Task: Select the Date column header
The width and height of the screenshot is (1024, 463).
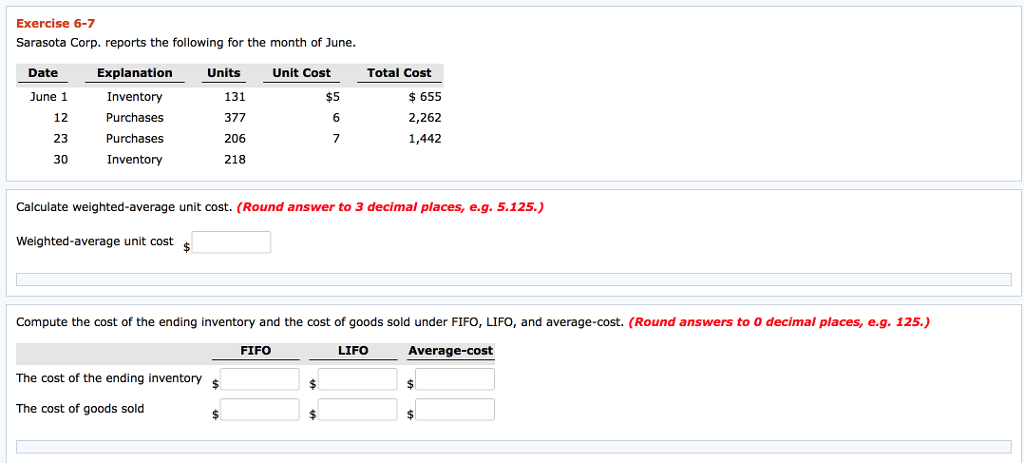Action: tap(43, 73)
